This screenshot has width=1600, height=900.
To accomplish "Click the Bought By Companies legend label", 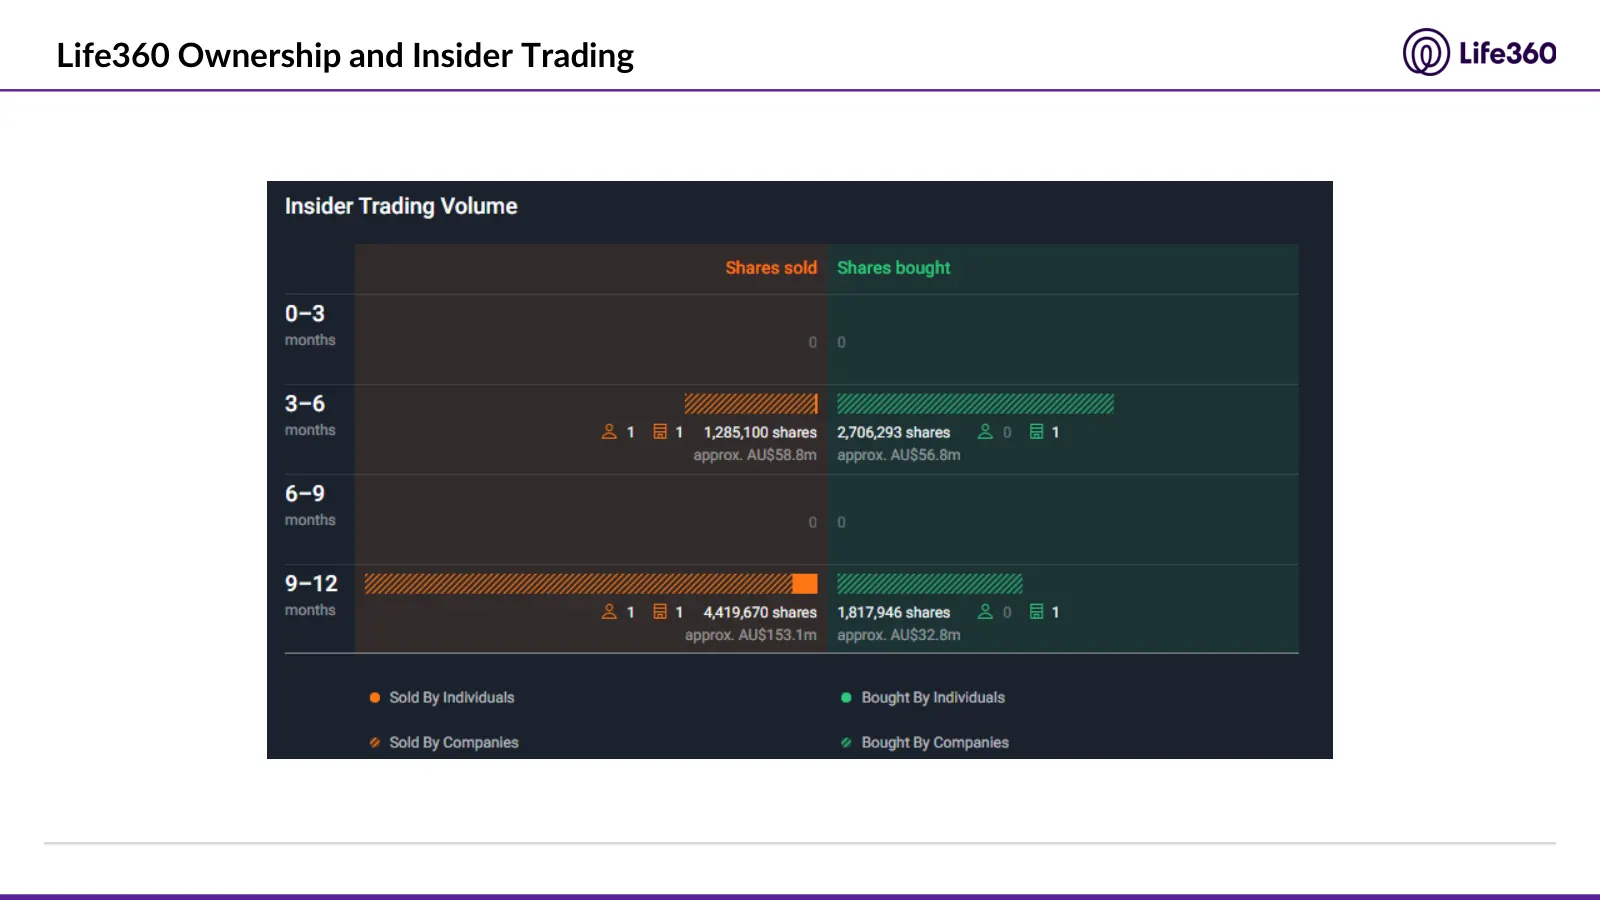I will click(935, 743).
